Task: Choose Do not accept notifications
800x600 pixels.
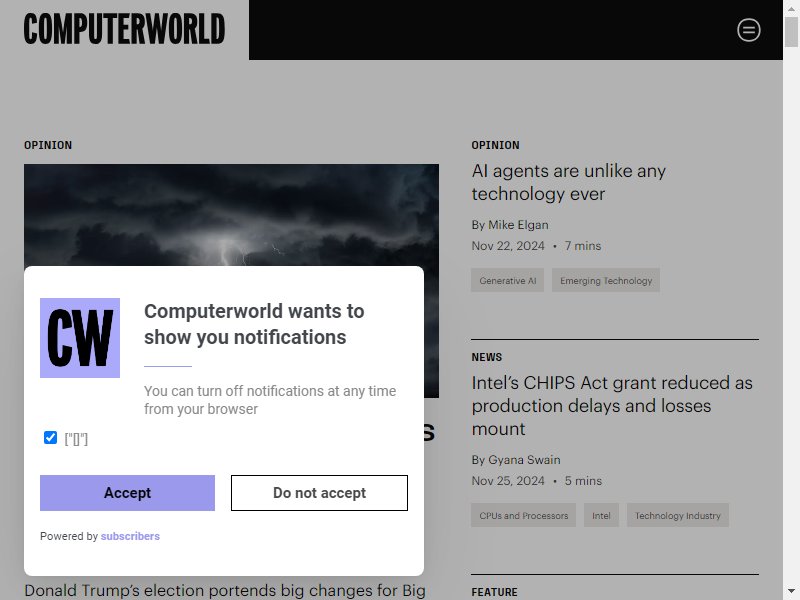Action: coord(319,493)
